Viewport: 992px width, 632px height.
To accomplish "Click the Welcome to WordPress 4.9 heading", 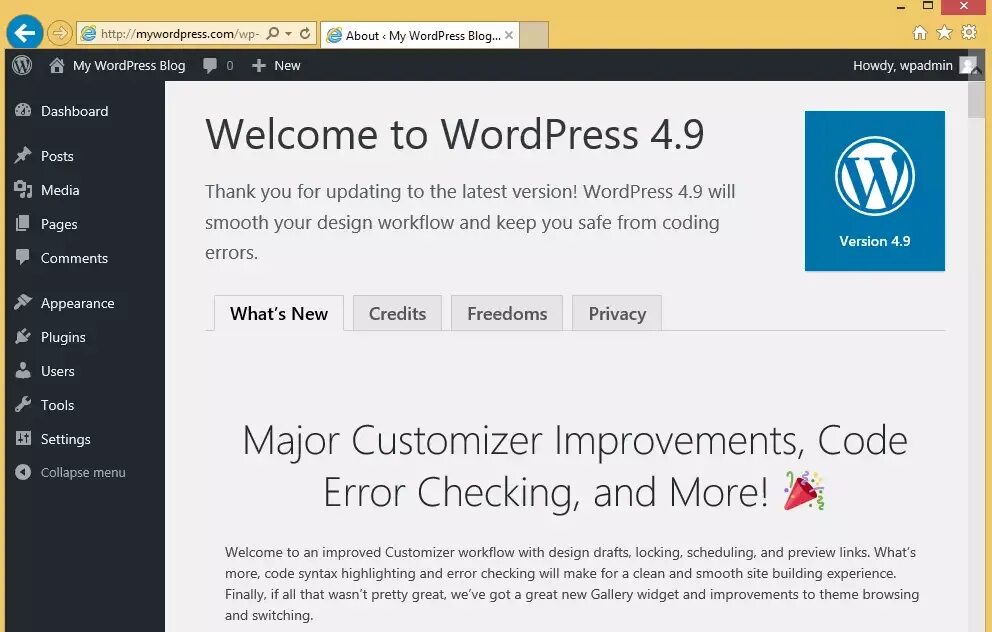I will click(454, 134).
